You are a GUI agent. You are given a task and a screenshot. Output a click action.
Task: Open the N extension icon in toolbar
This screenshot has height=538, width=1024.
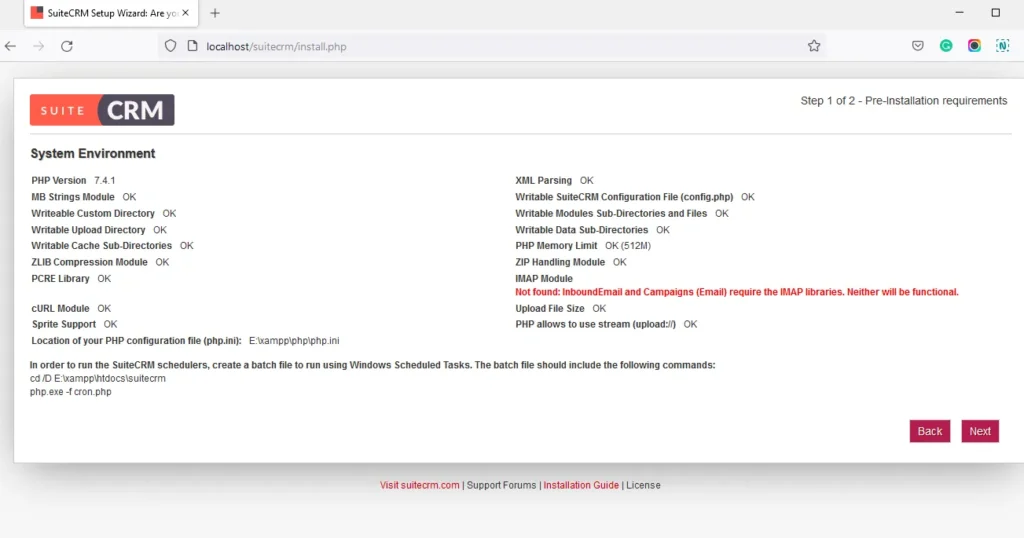pos(1002,46)
